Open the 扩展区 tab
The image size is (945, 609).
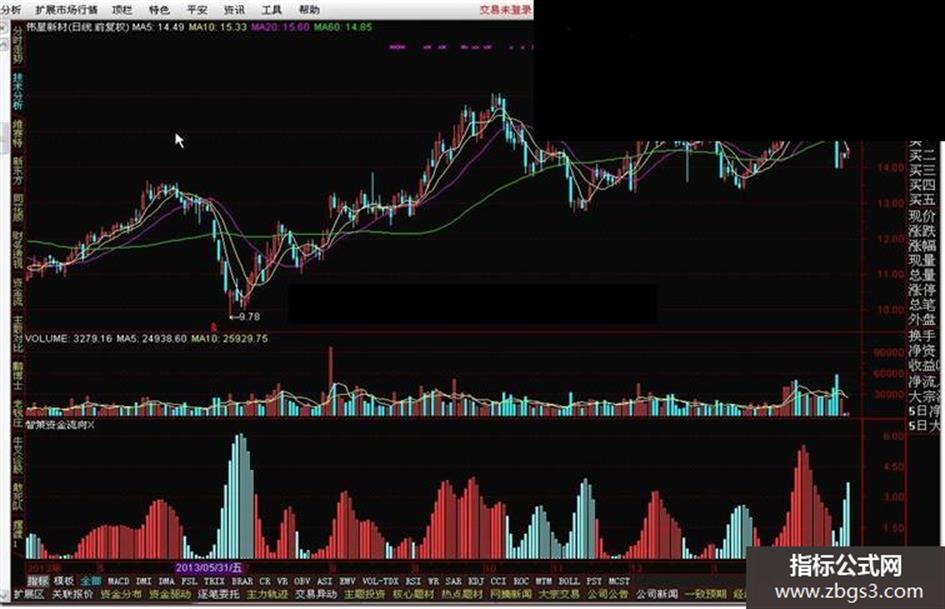click(x=29, y=595)
